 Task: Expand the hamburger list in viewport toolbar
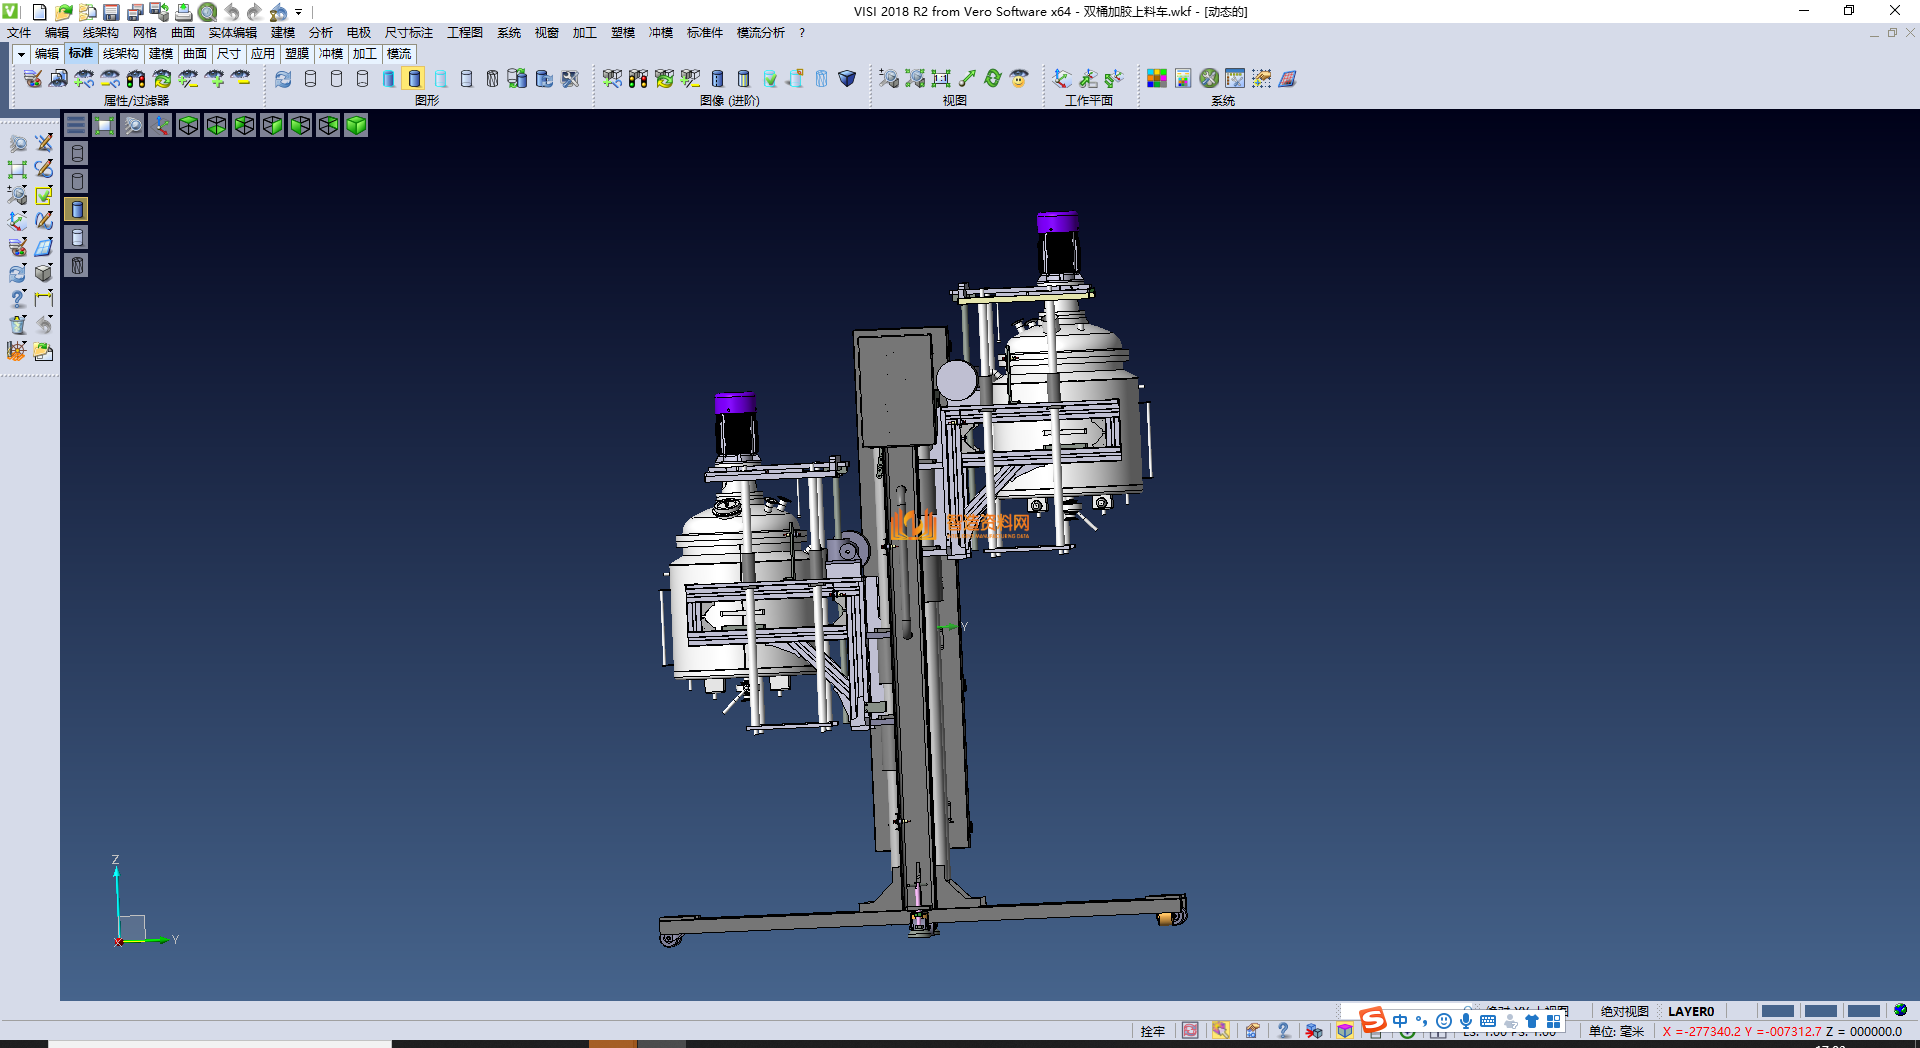click(76, 125)
